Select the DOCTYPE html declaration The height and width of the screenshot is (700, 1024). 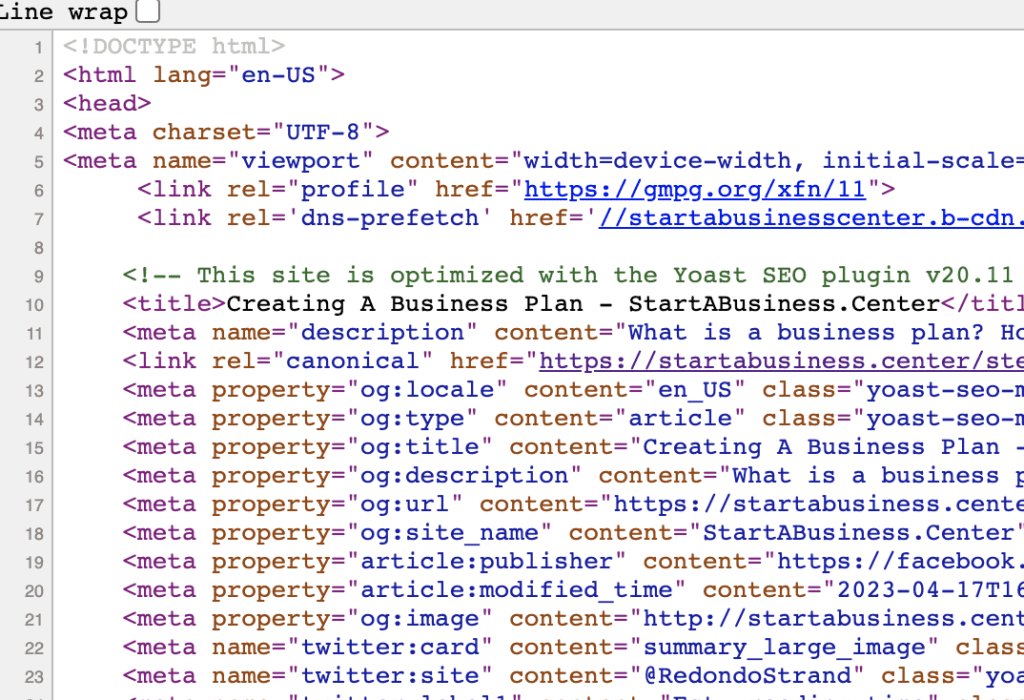click(x=172, y=46)
